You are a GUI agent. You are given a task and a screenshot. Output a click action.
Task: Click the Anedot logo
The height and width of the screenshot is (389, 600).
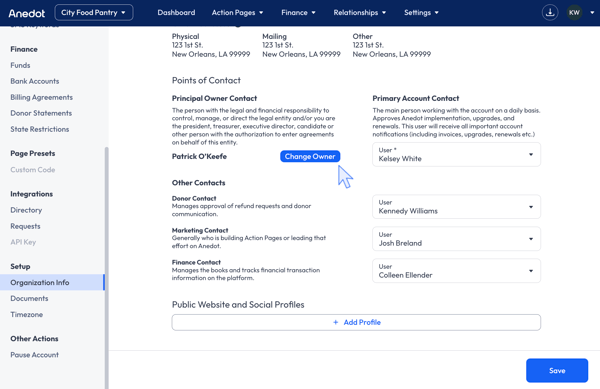point(27,13)
